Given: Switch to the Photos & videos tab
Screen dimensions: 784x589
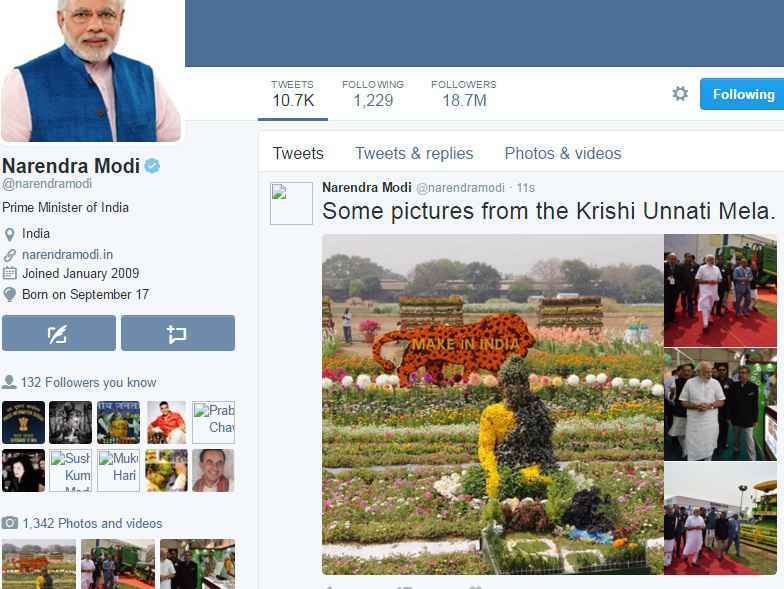Looking at the screenshot, I should pyautogui.click(x=562, y=153).
